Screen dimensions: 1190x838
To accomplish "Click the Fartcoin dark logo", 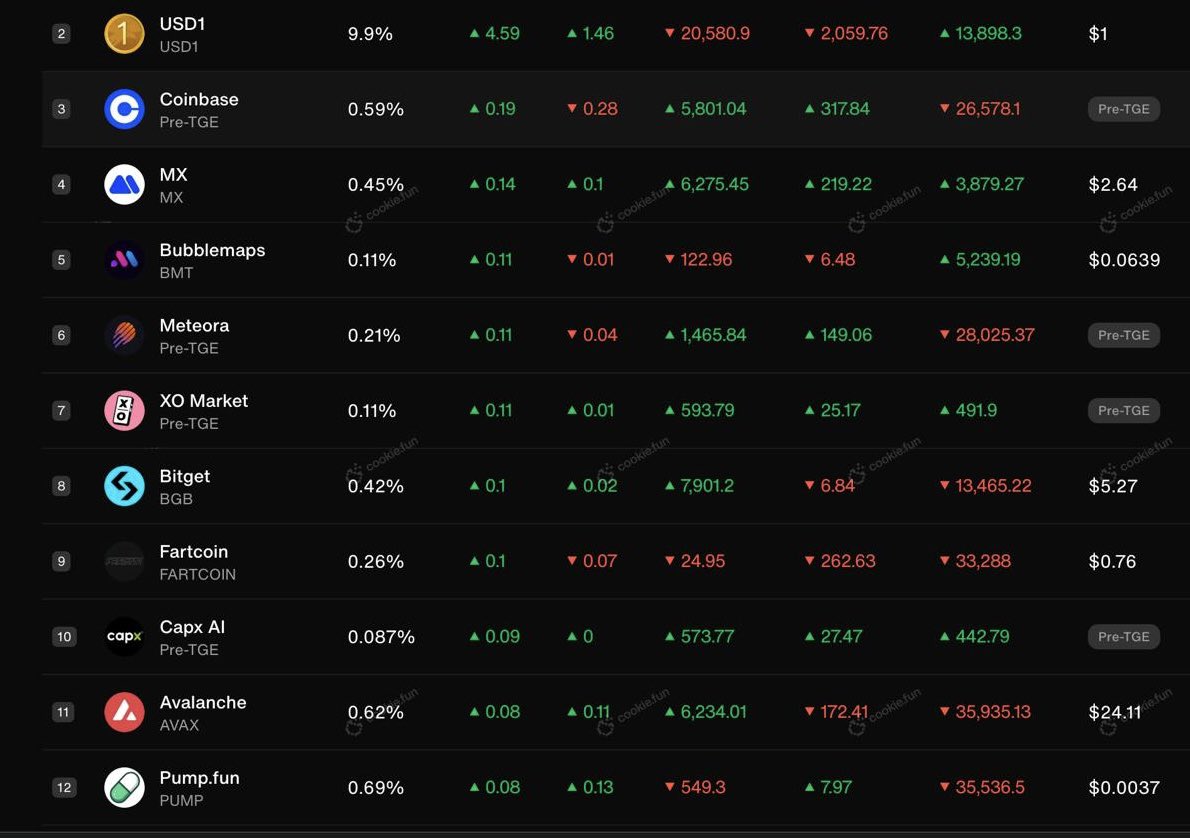I will click(124, 561).
